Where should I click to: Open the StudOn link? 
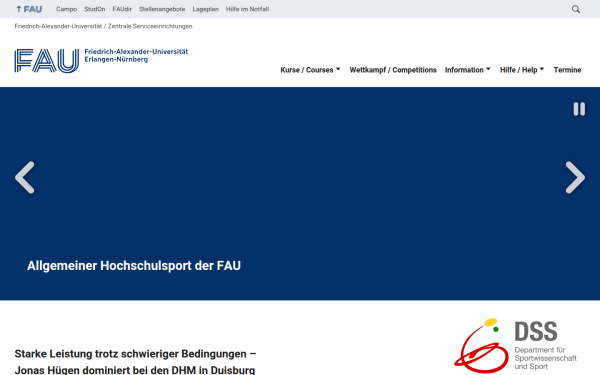(x=95, y=9)
